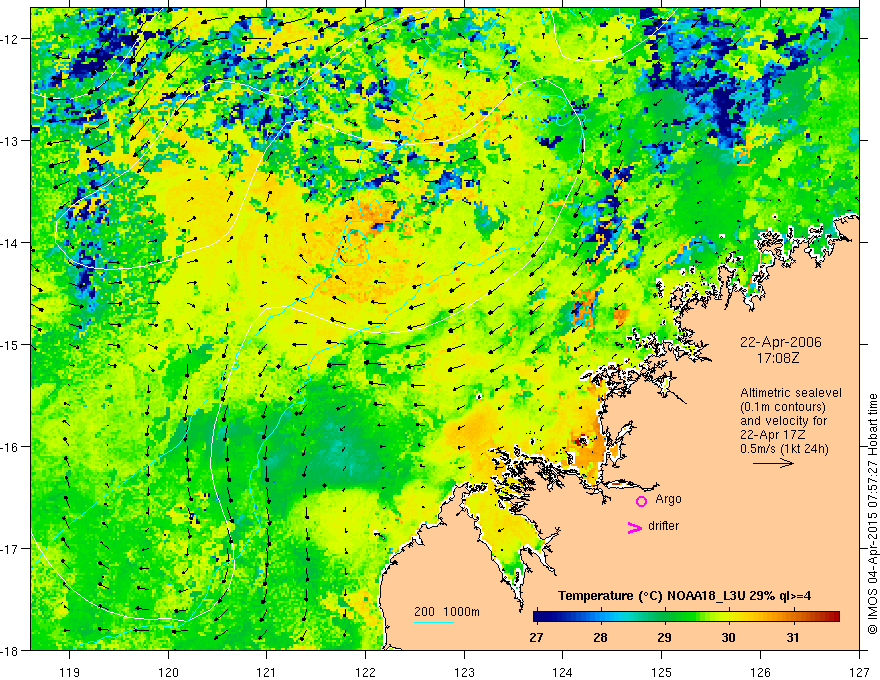Click the velocity scale arrow under 0.5m/s
This screenshot has width=880, height=680.
click(x=773, y=463)
